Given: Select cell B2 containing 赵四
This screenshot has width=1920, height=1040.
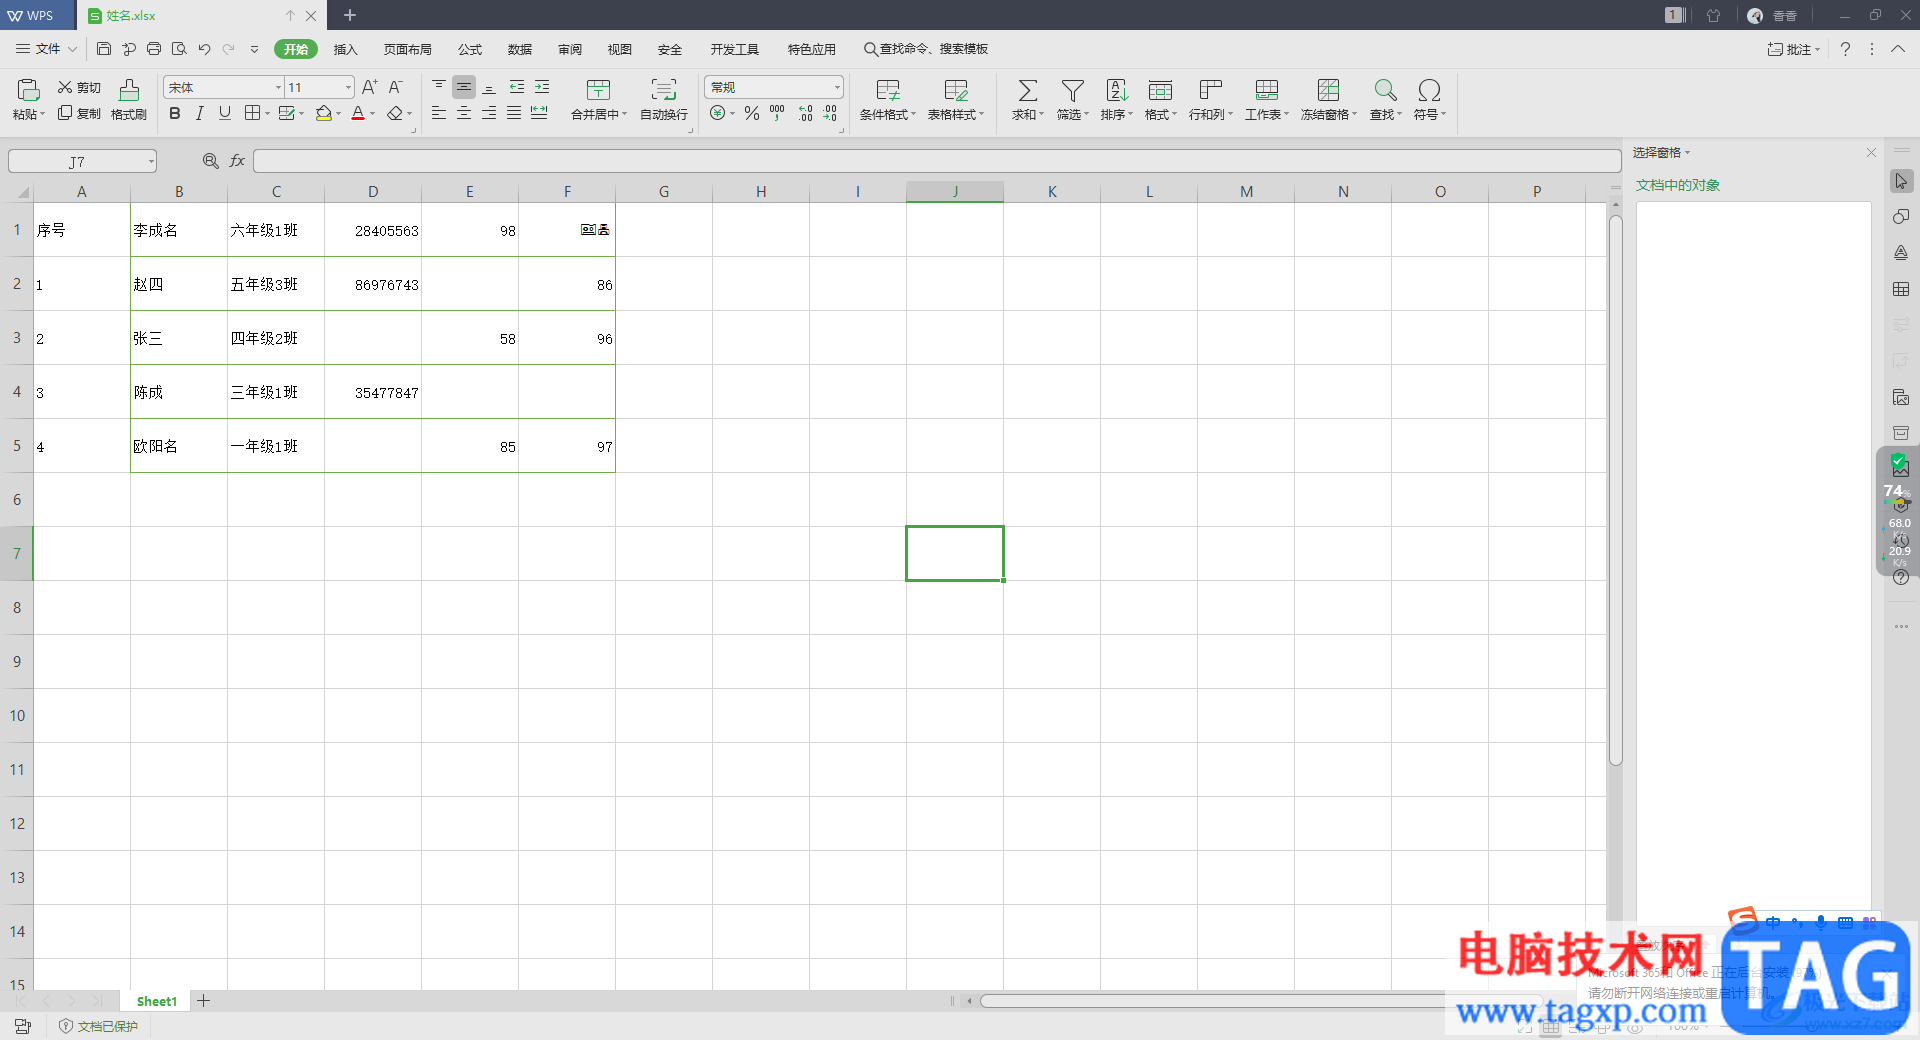Looking at the screenshot, I should pos(179,284).
